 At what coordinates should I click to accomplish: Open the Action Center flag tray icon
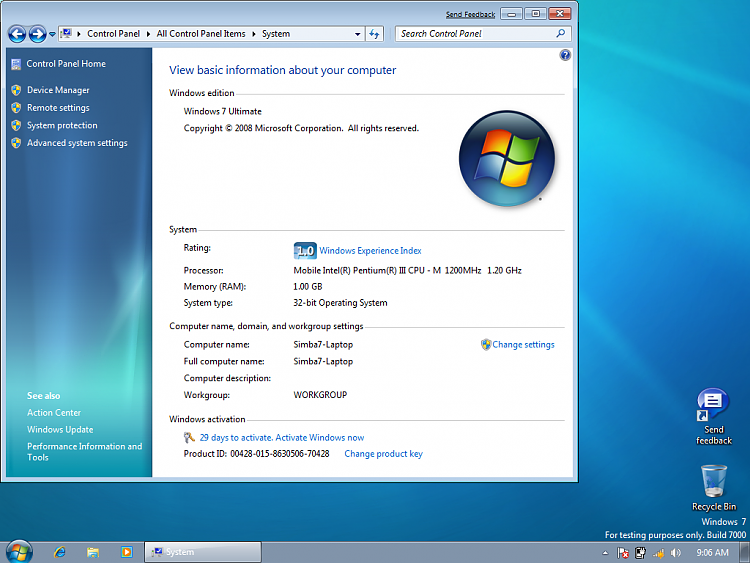click(623, 553)
